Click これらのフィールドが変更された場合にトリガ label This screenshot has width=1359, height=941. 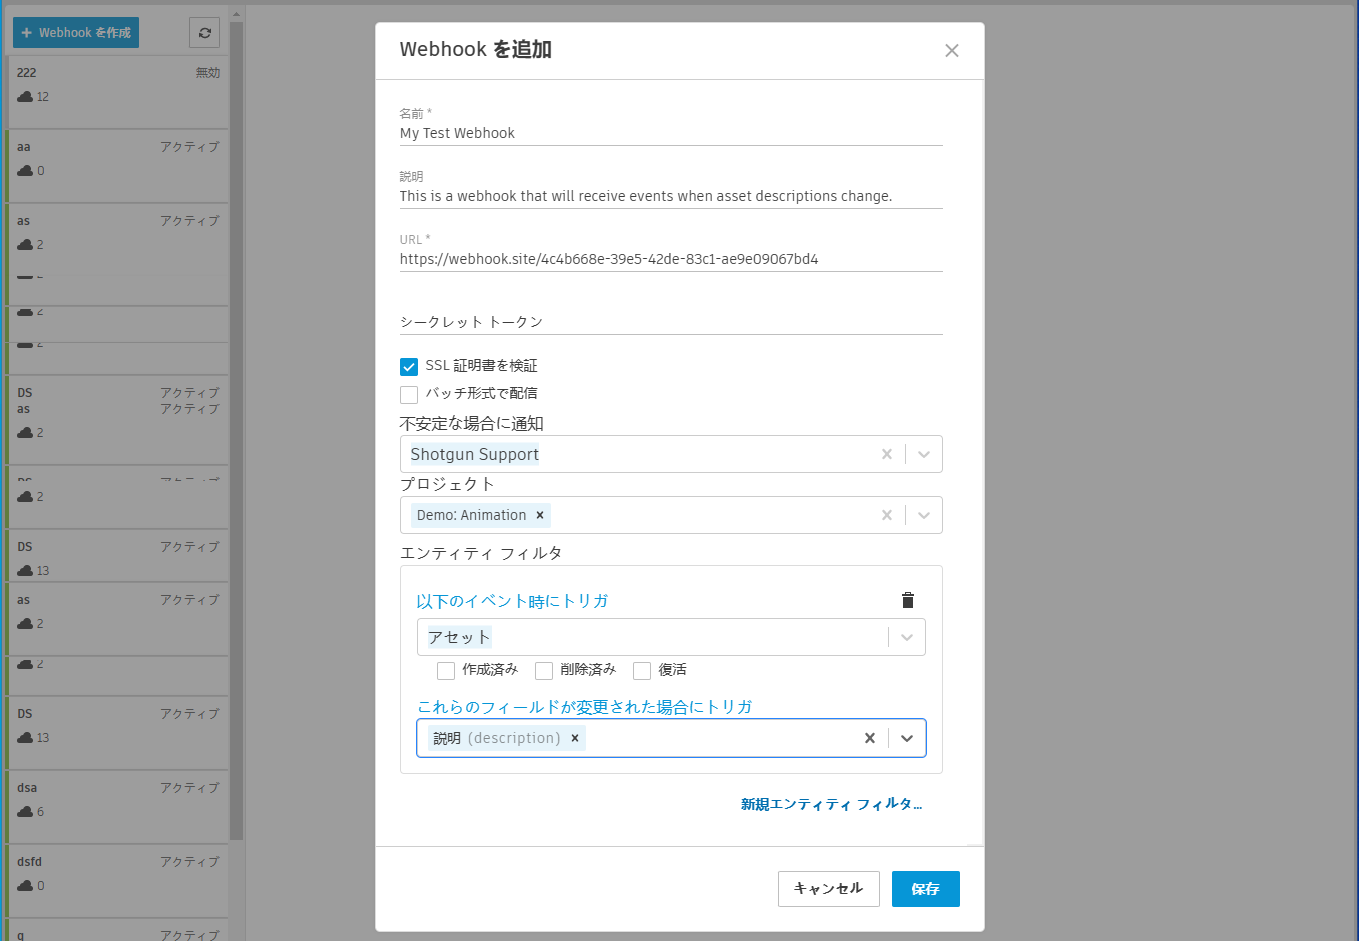click(x=585, y=707)
